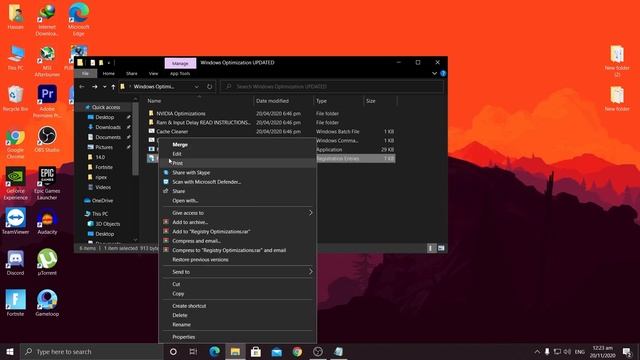Select the Google Chrome desktop icon
This screenshot has width=640, height=360.
pos(16,143)
